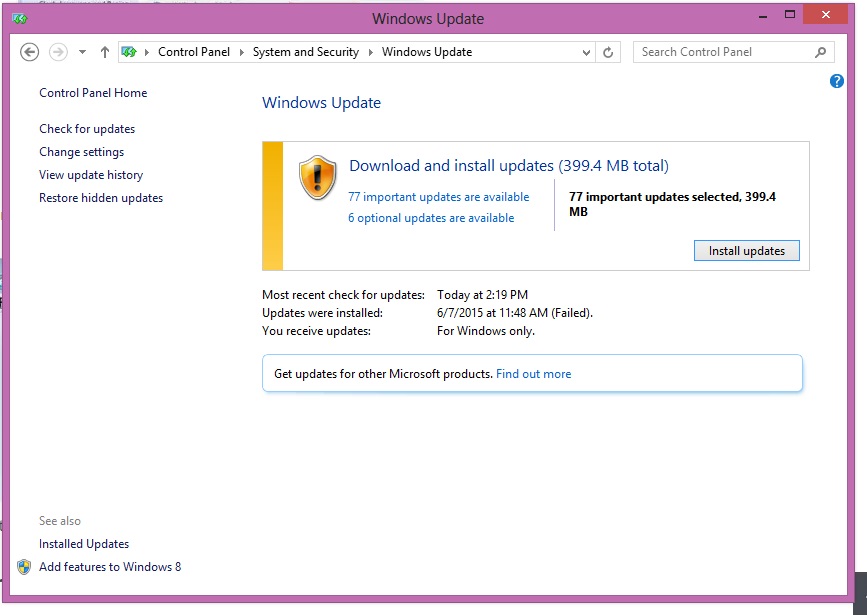Open Change settings

click(x=81, y=152)
